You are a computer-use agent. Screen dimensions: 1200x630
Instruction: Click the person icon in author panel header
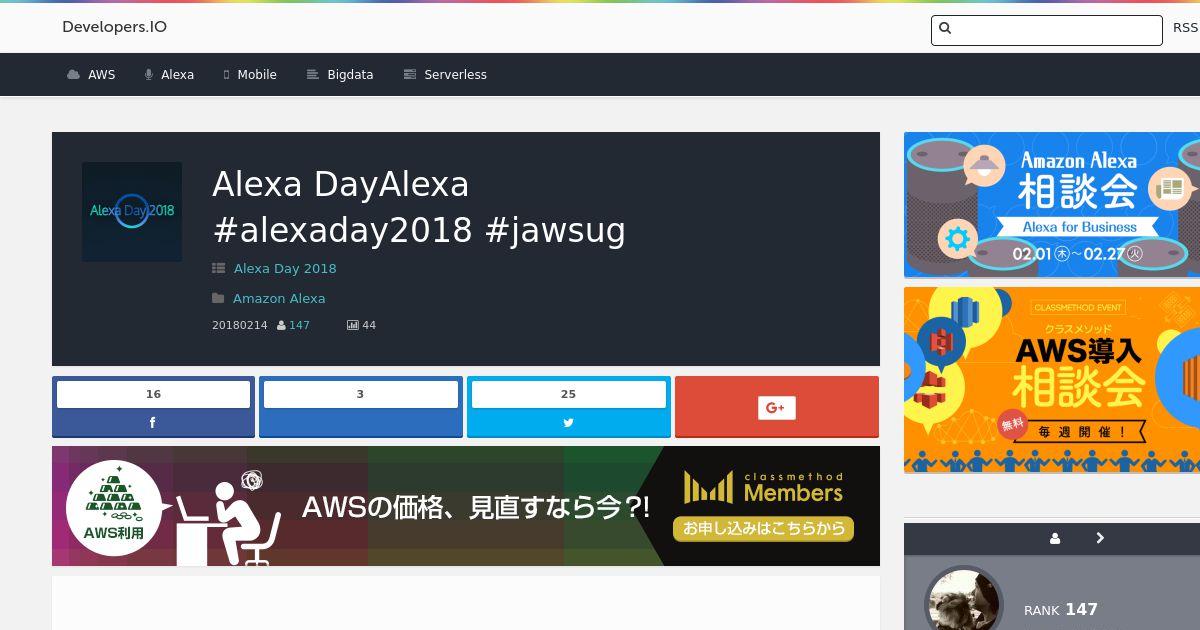click(1055, 538)
